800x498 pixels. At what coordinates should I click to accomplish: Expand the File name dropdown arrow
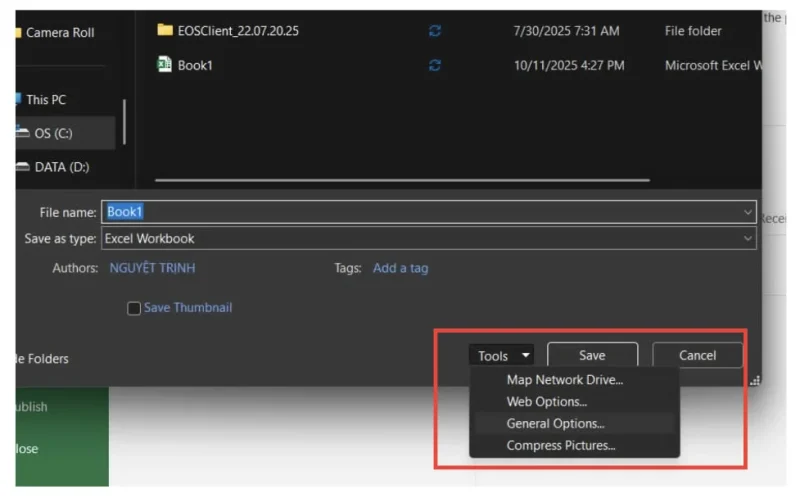click(x=748, y=212)
